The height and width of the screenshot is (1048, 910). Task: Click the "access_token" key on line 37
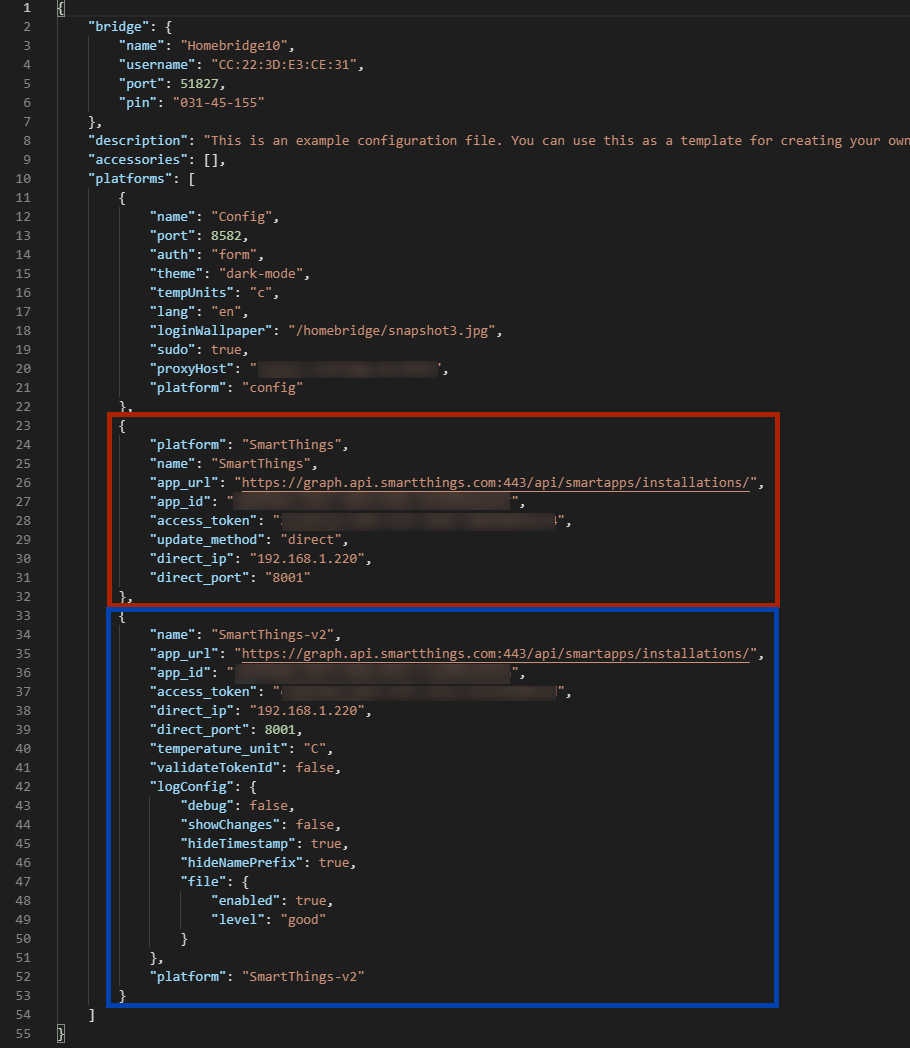click(204, 692)
